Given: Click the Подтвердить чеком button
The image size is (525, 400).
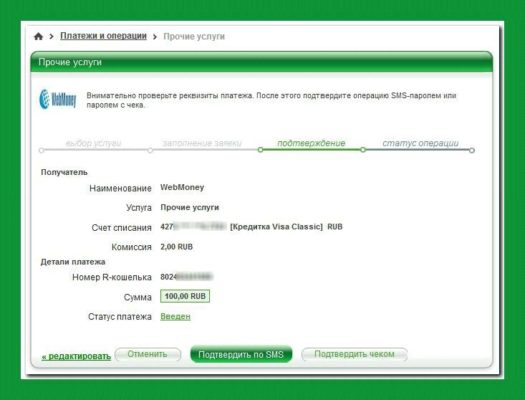Looking at the screenshot, I should (x=355, y=354).
